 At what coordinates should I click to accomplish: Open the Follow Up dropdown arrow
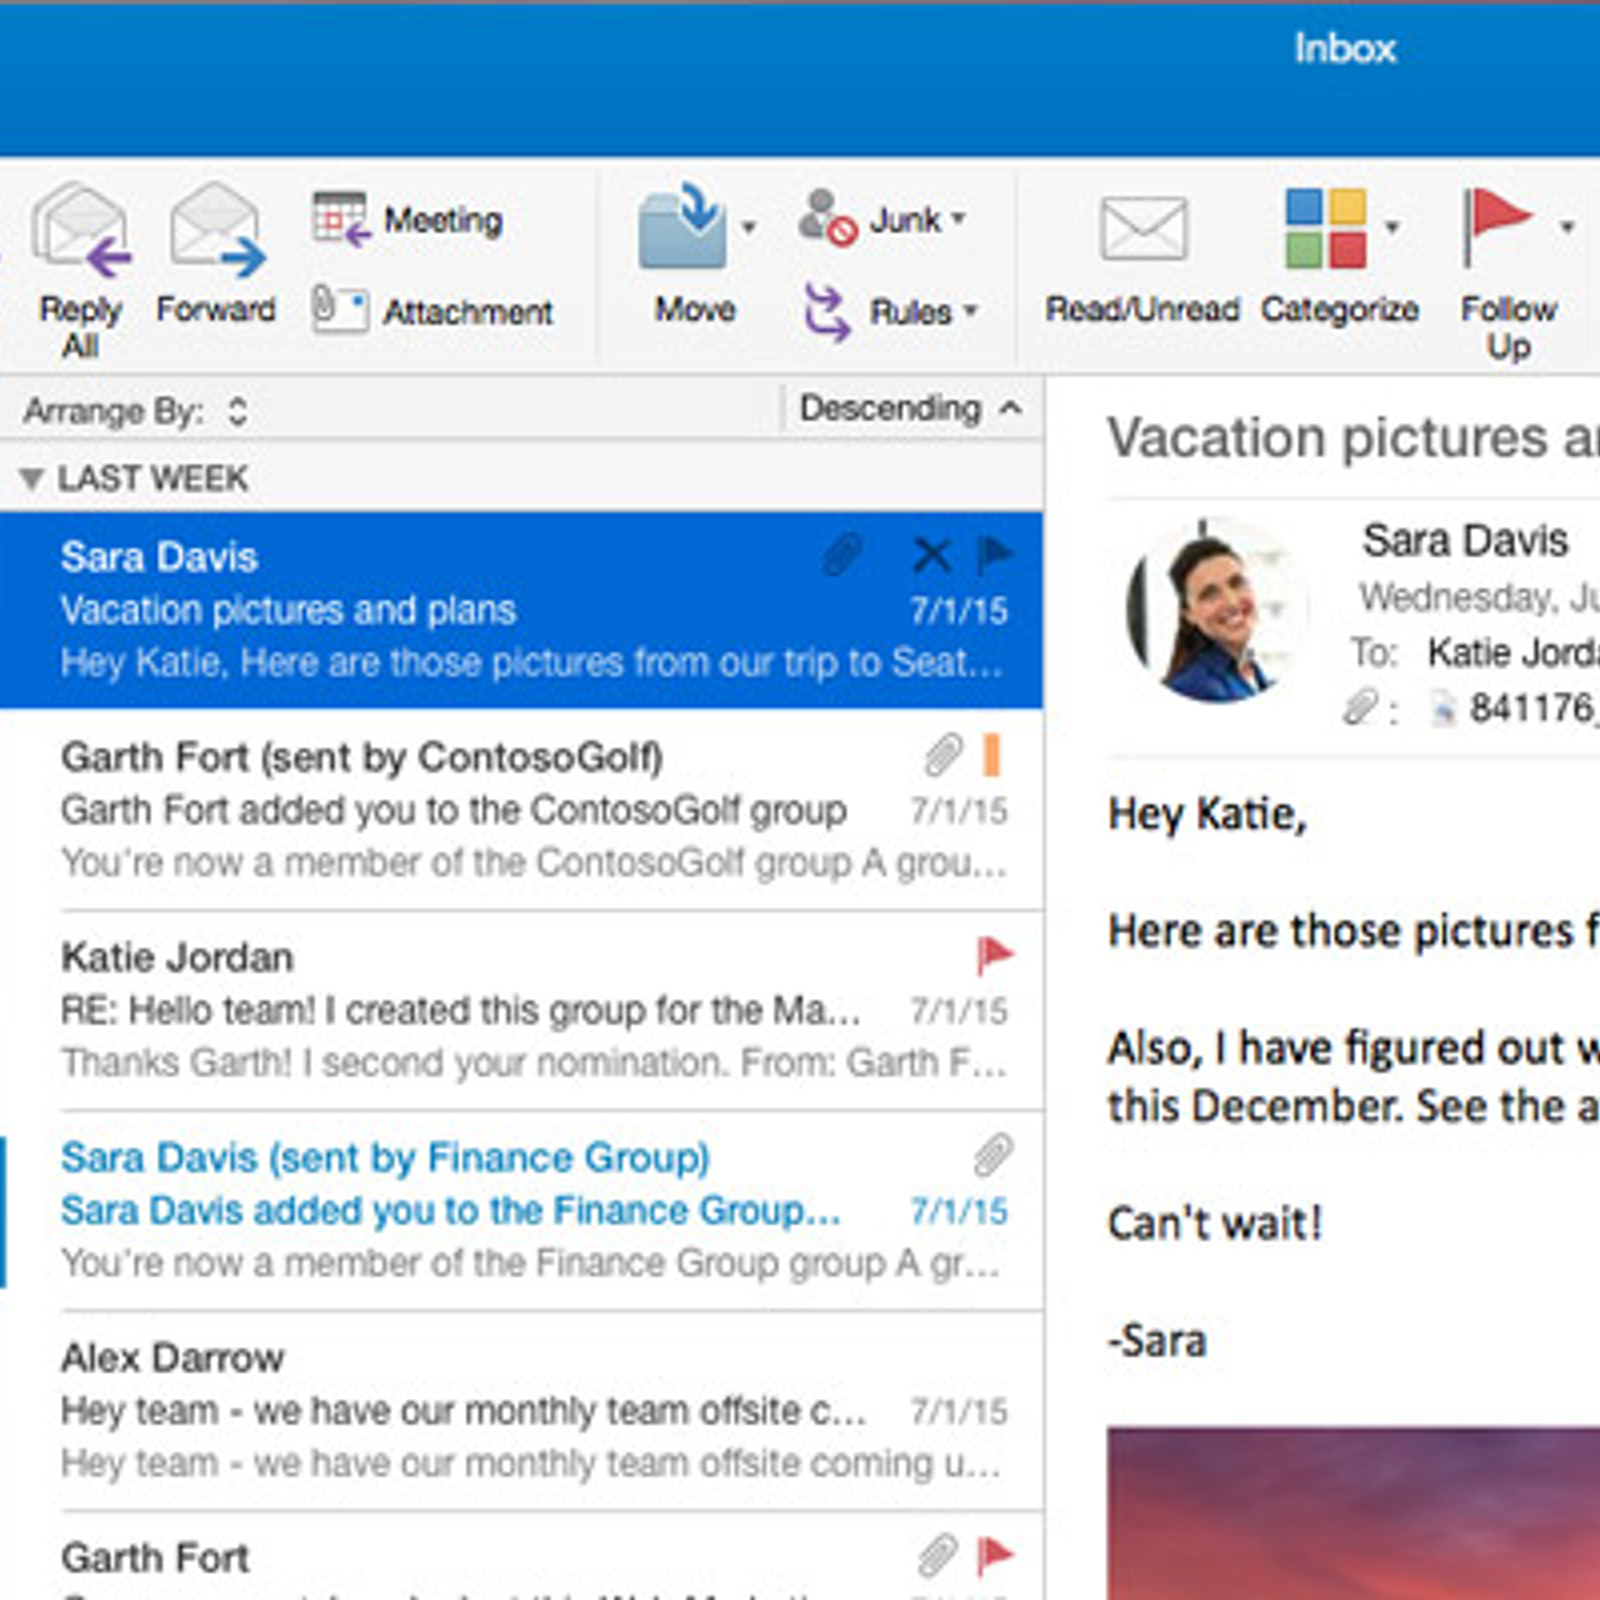[1567, 227]
